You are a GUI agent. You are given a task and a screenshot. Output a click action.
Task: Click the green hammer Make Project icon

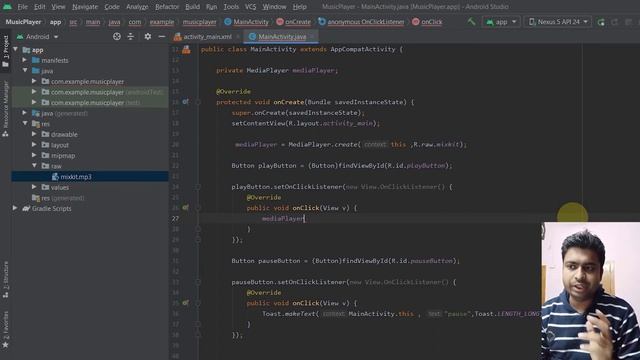471,22
